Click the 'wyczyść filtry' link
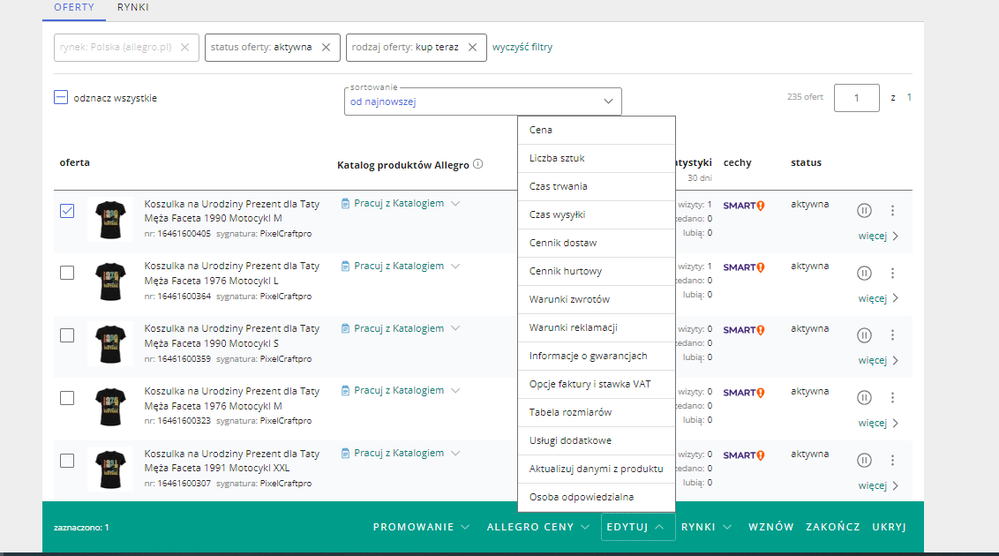 click(522, 47)
